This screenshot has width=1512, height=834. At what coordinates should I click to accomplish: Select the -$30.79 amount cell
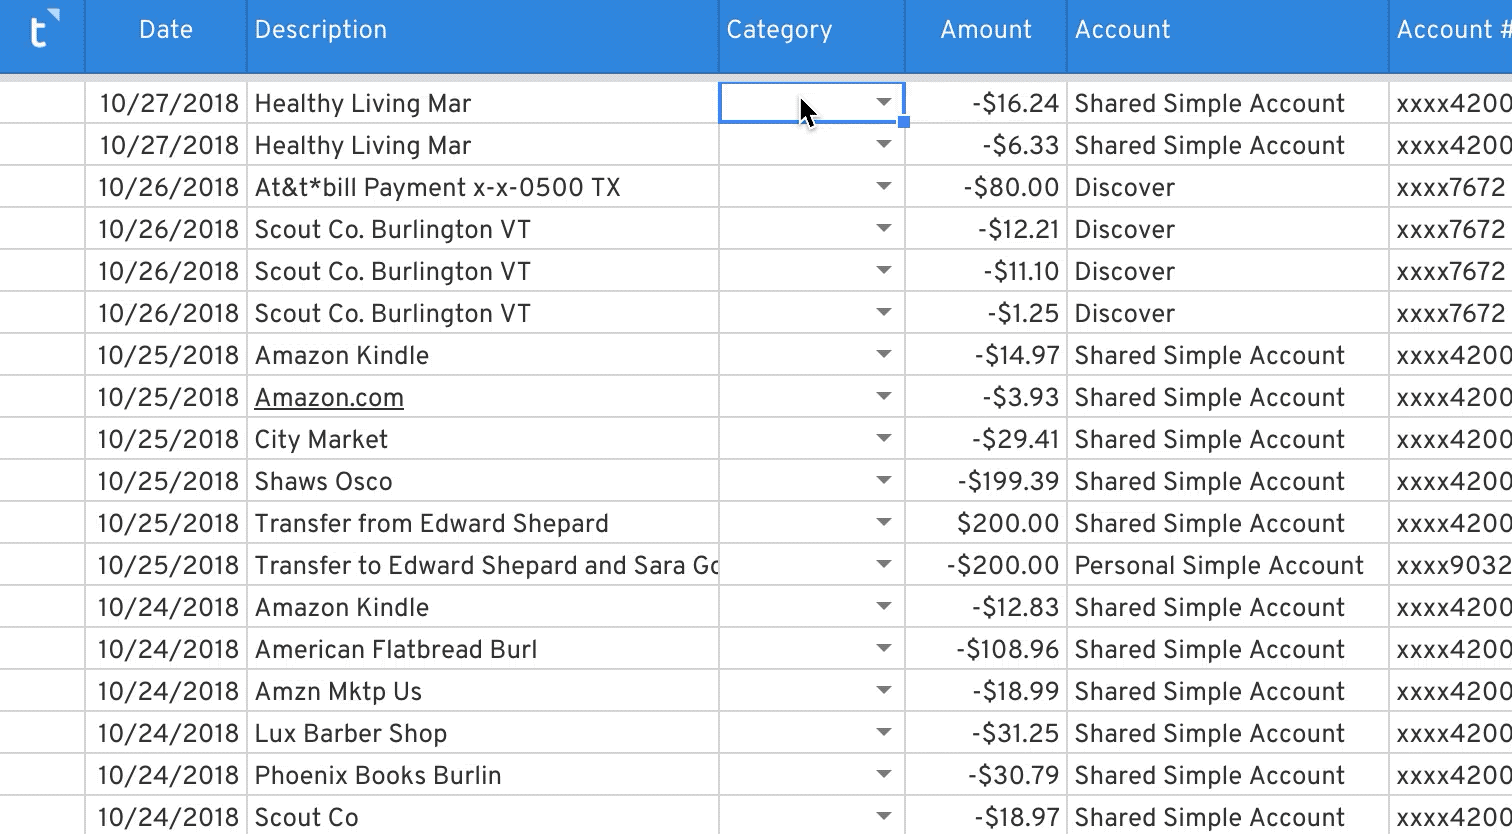pos(986,775)
